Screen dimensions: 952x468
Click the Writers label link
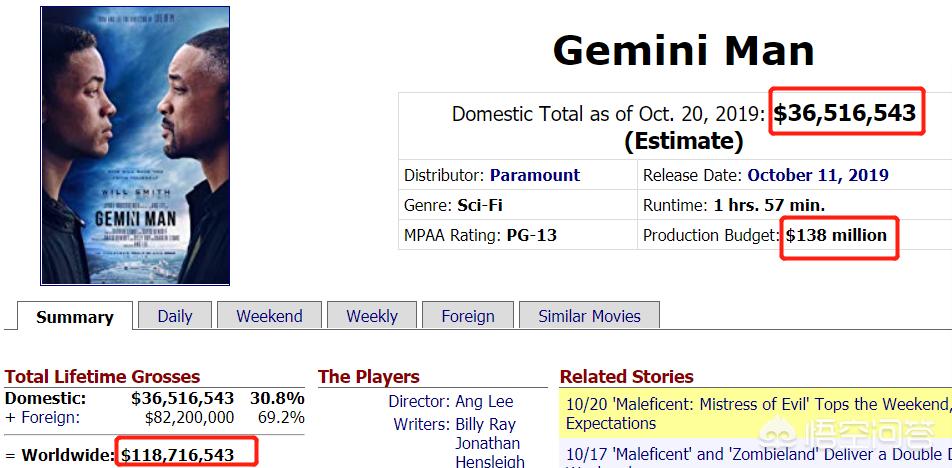tap(421, 424)
